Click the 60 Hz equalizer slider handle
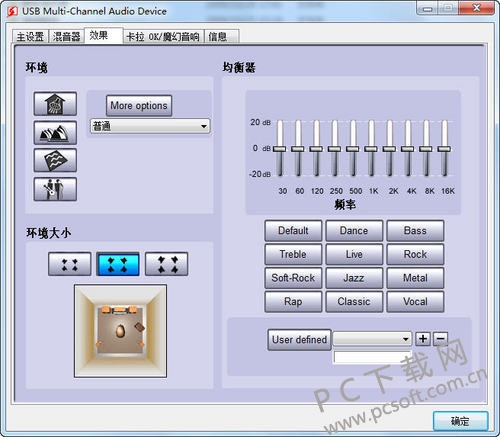Screen dimensions: 500x437 click(298, 149)
